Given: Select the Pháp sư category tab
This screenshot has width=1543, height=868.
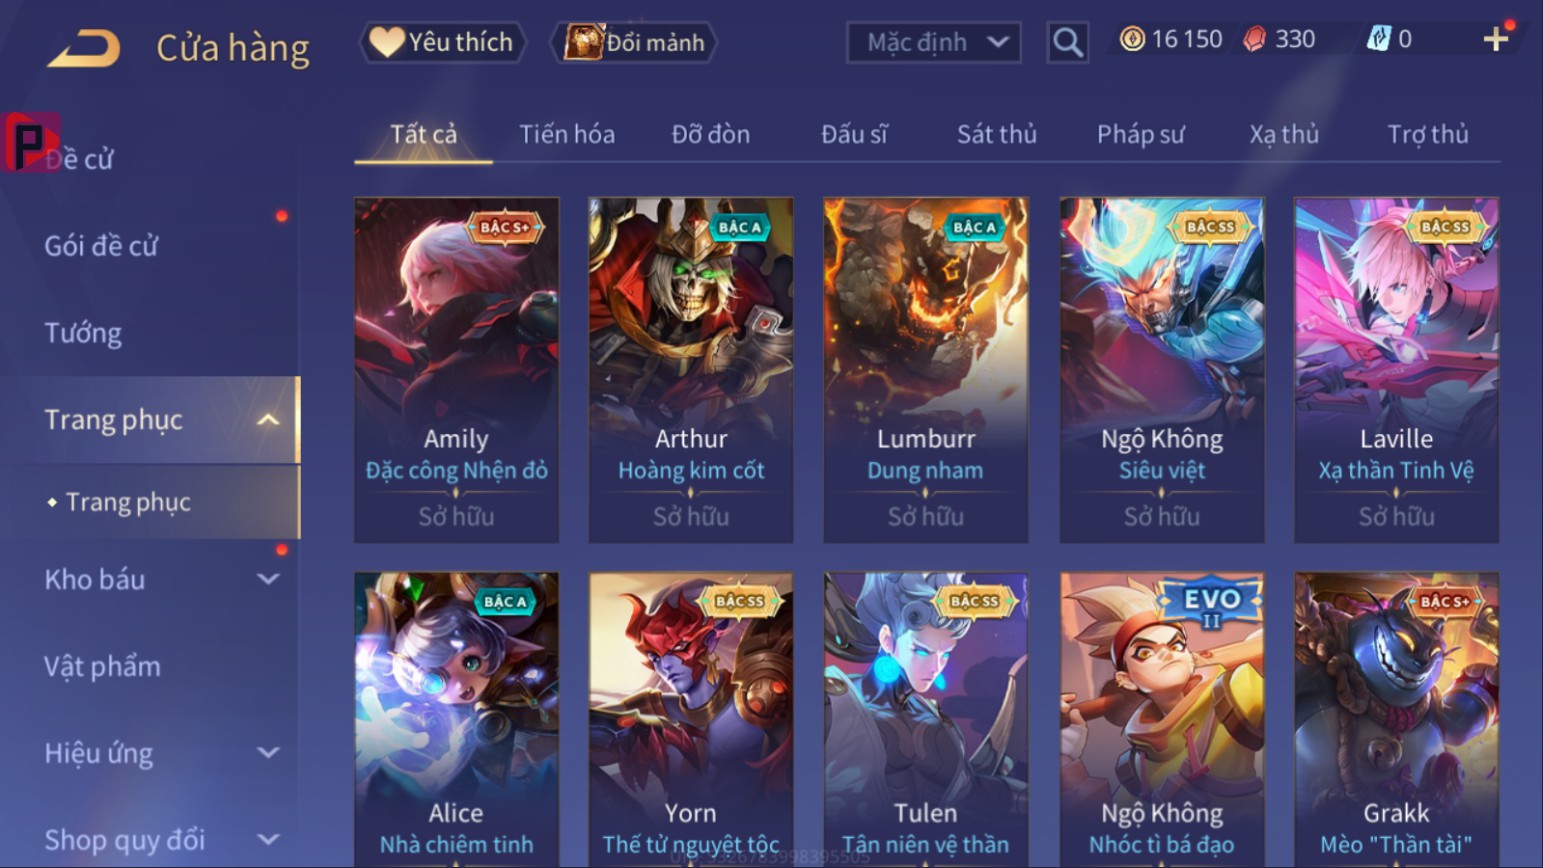Looking at the screenshot, I should 1140,134.
